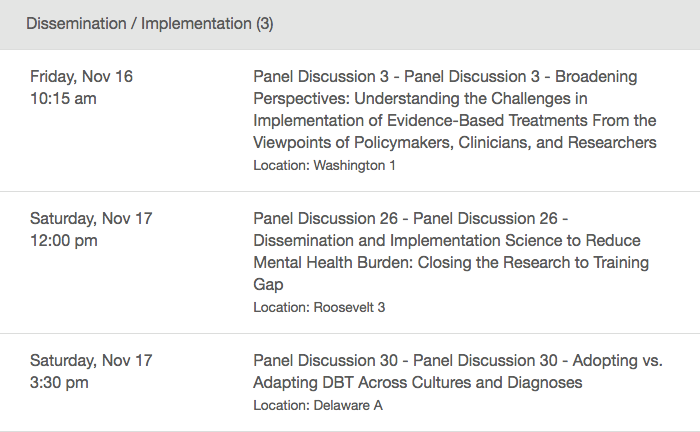The height and width of the screenshot is (432, 700).
Task: Collapse the Dissemination / Implementation category header
Action: click(350, 24)
